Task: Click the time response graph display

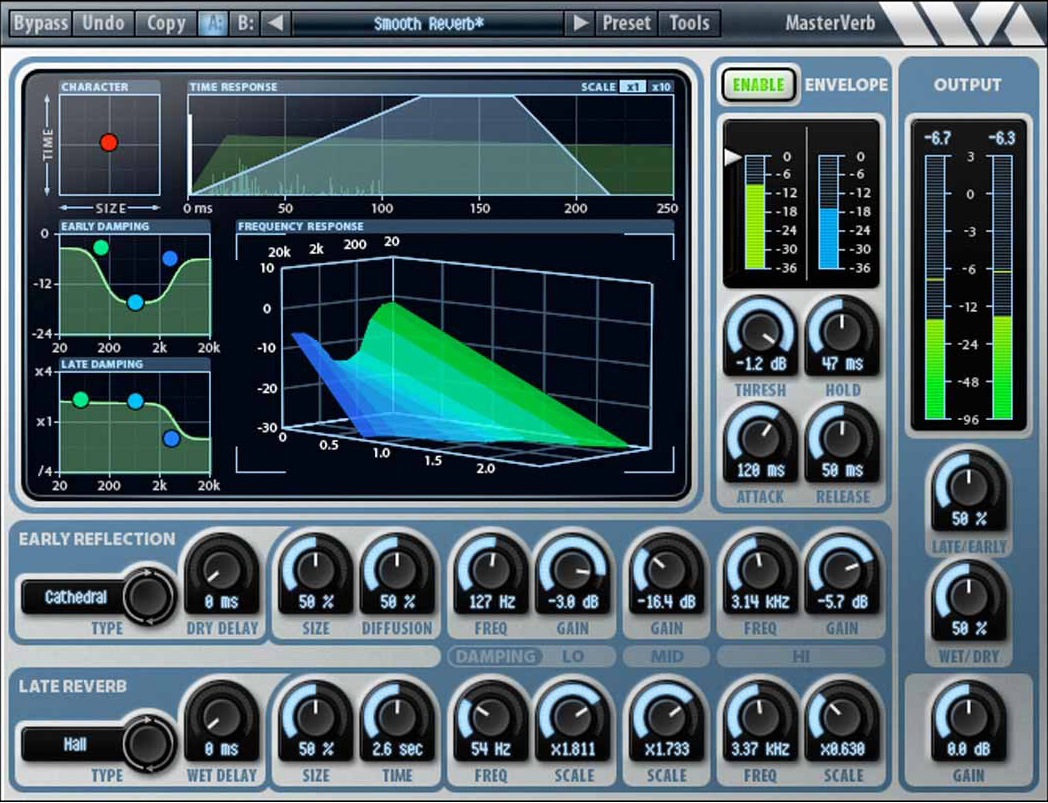Action: [x=430, y=145]
